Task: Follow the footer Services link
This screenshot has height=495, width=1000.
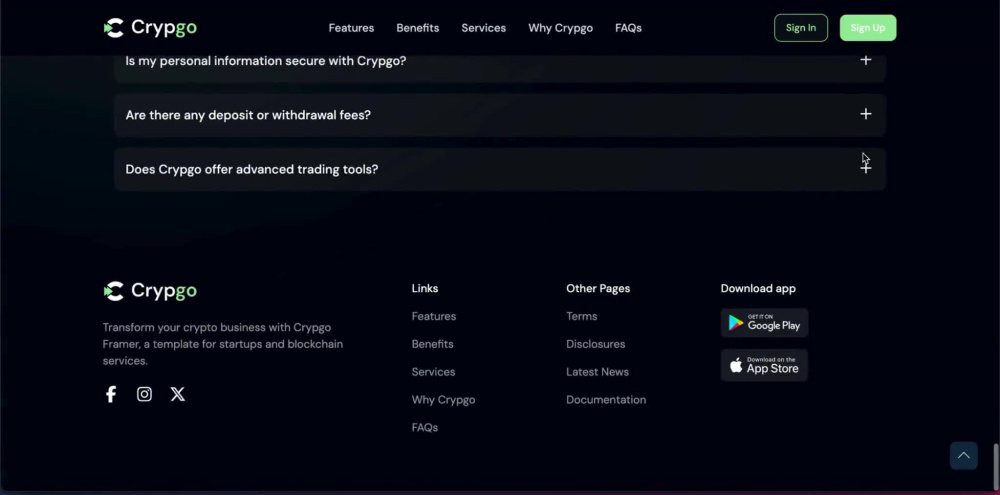Action: pos(434,372)
